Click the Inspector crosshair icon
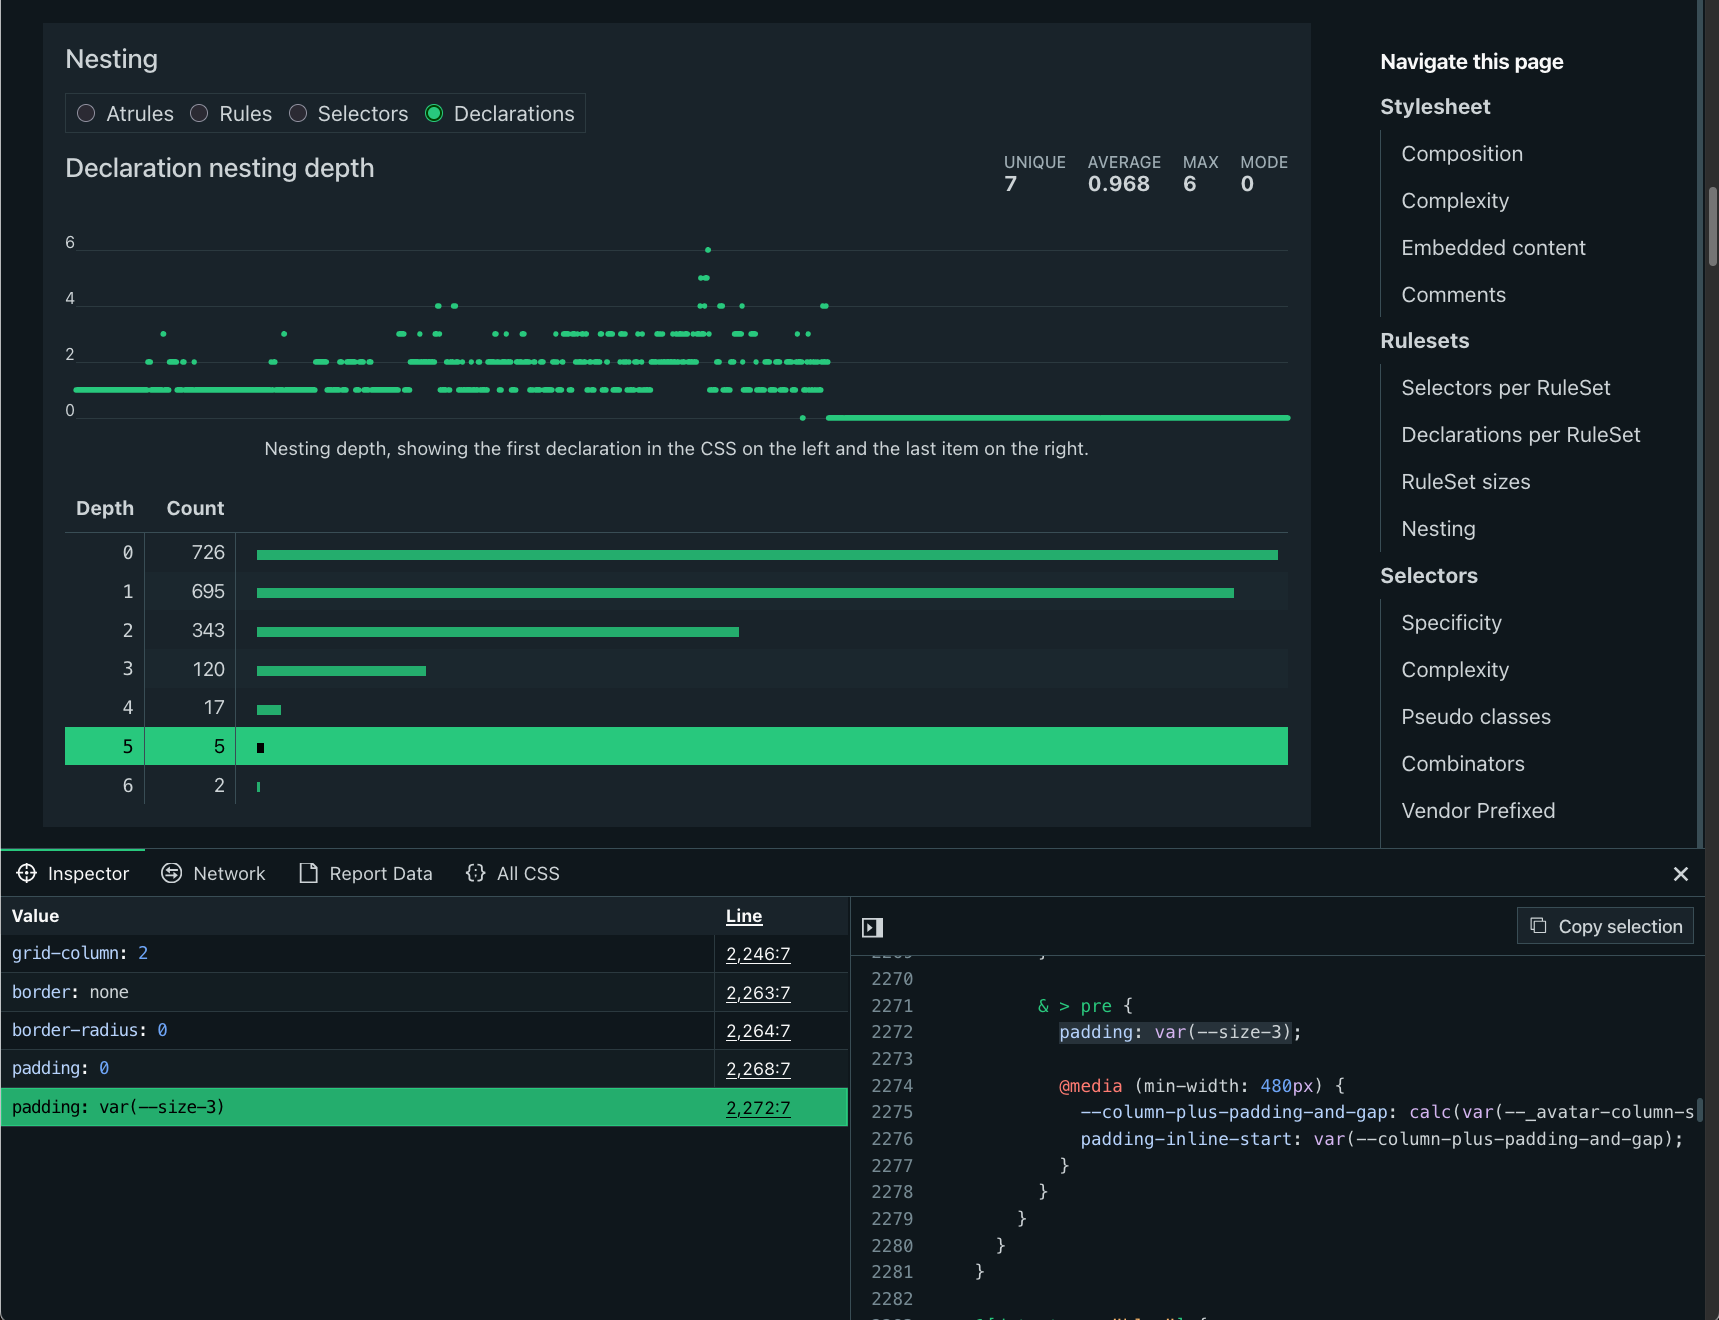 27,873
